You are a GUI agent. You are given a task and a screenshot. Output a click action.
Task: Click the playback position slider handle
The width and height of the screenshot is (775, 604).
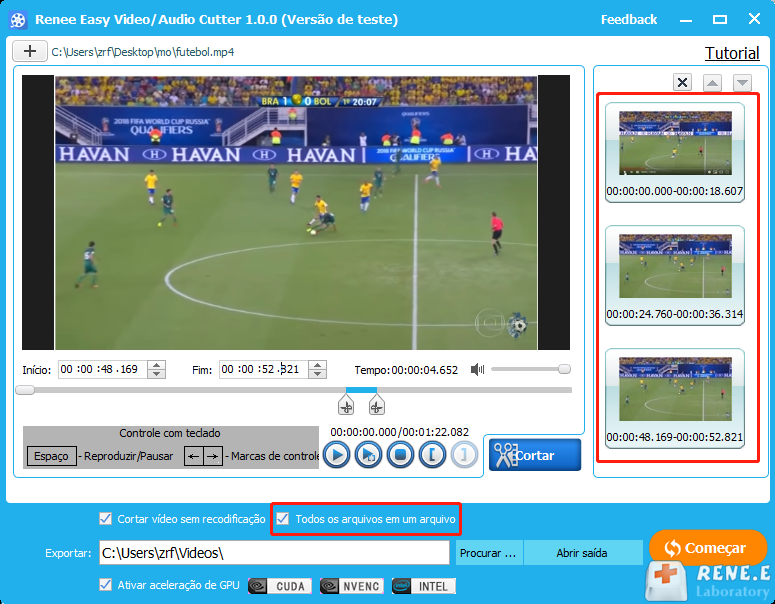[x=25, y=390]
